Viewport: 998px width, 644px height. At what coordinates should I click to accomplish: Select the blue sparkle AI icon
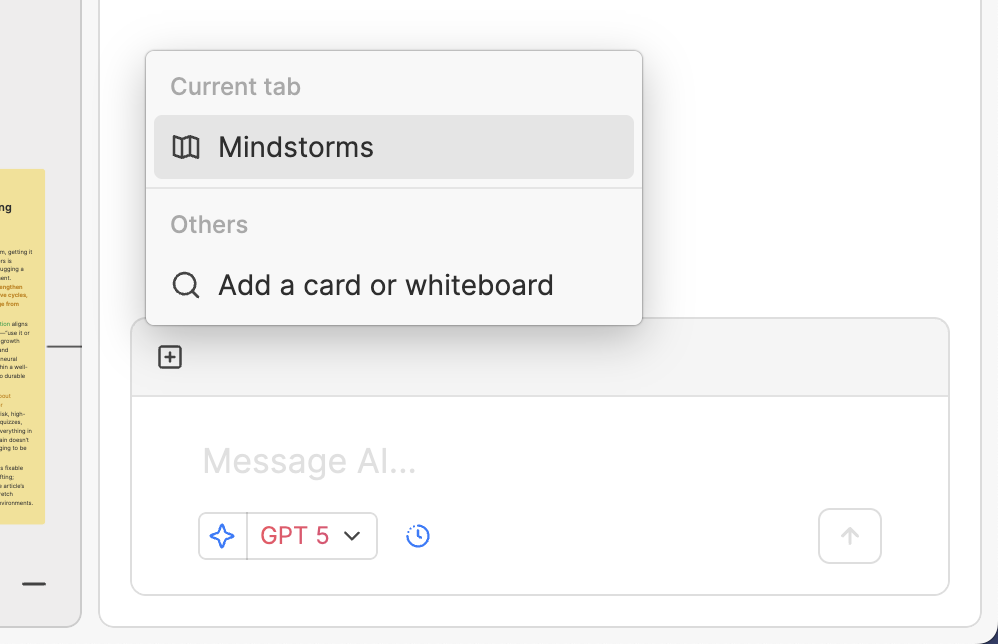pos(222,536)
